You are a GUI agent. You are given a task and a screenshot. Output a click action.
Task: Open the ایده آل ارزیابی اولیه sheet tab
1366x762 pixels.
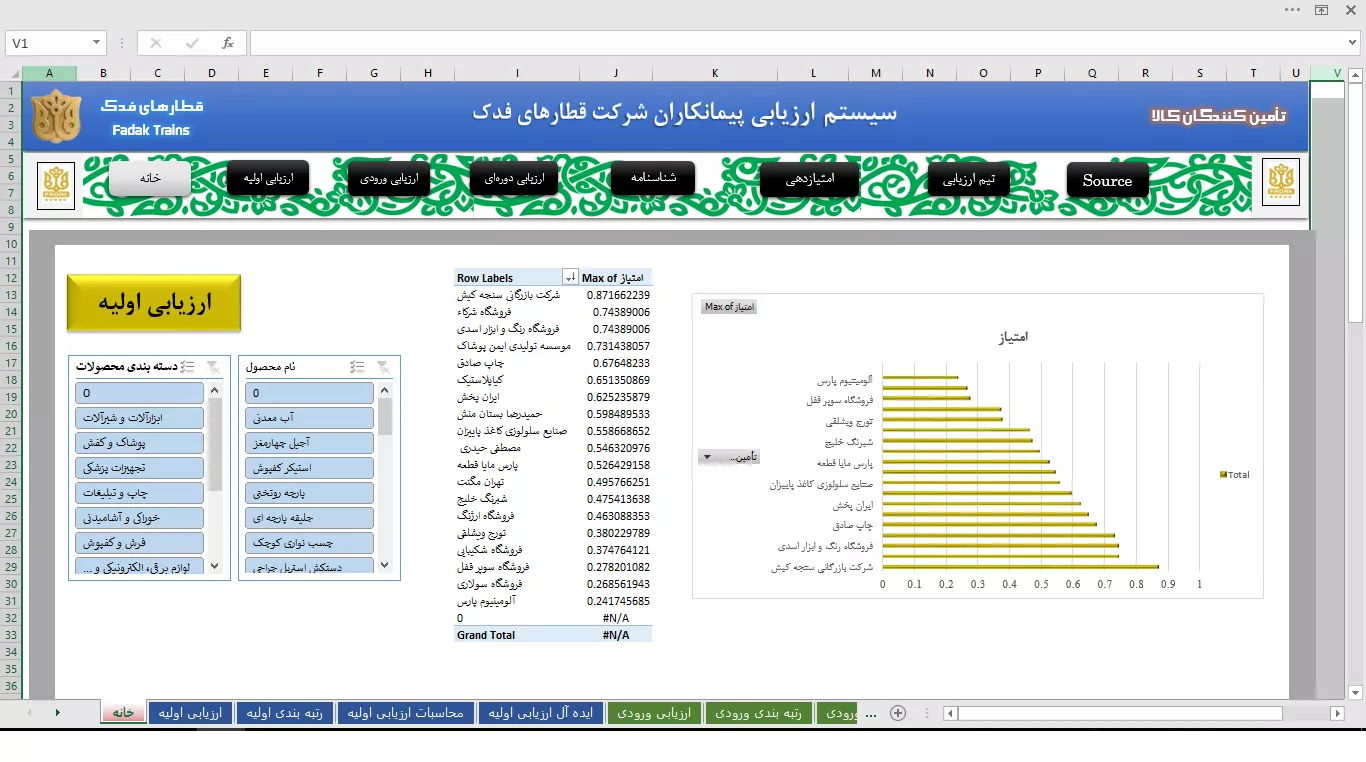pyautogui.click(x=541, y=713)
